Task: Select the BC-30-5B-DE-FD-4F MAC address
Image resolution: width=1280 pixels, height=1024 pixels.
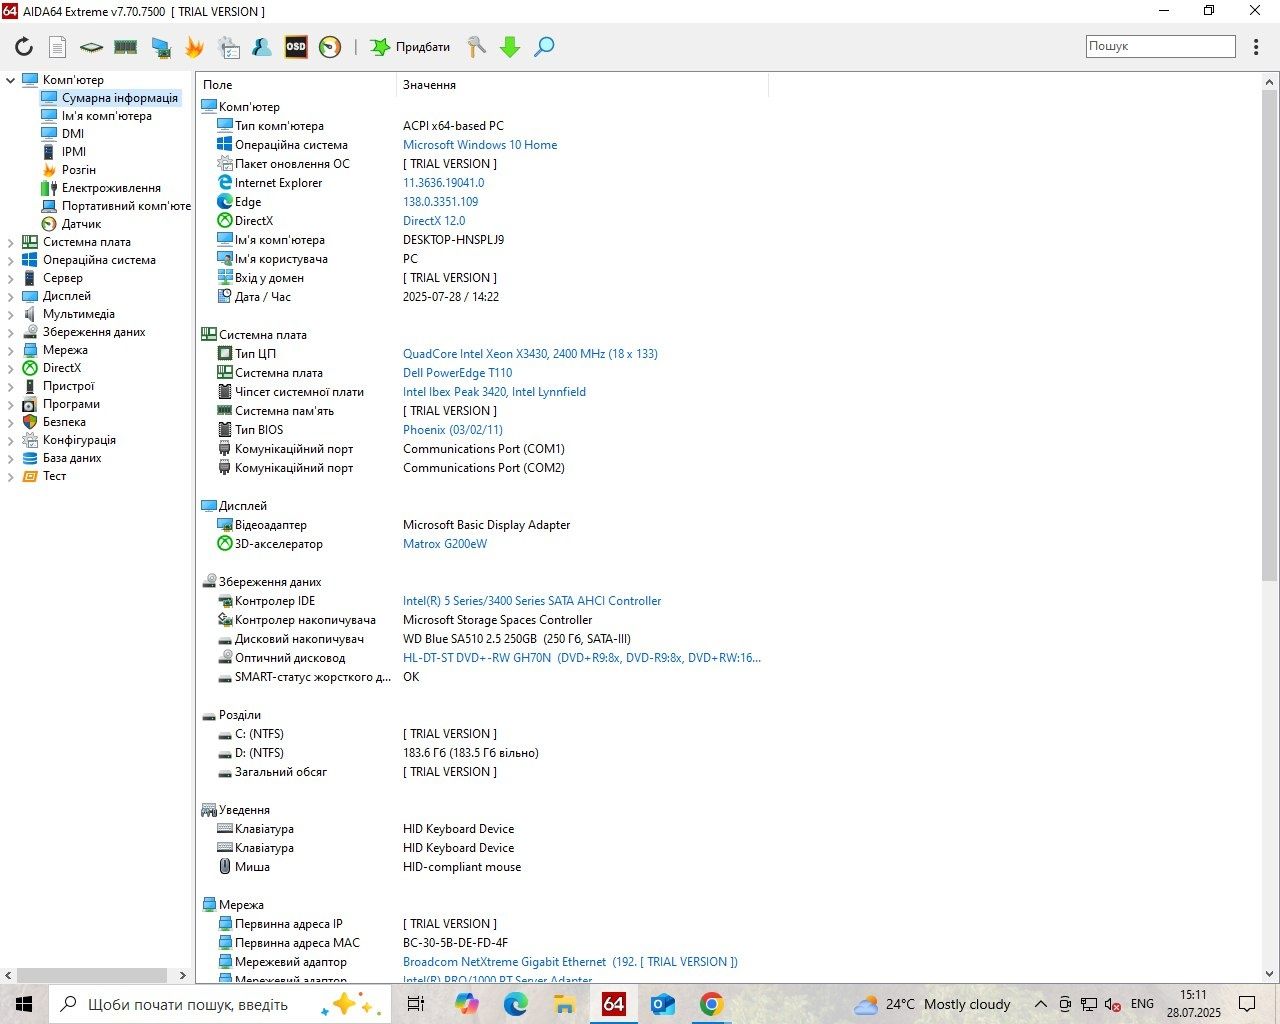Action: pyautogui.click(x=455, y=943)
